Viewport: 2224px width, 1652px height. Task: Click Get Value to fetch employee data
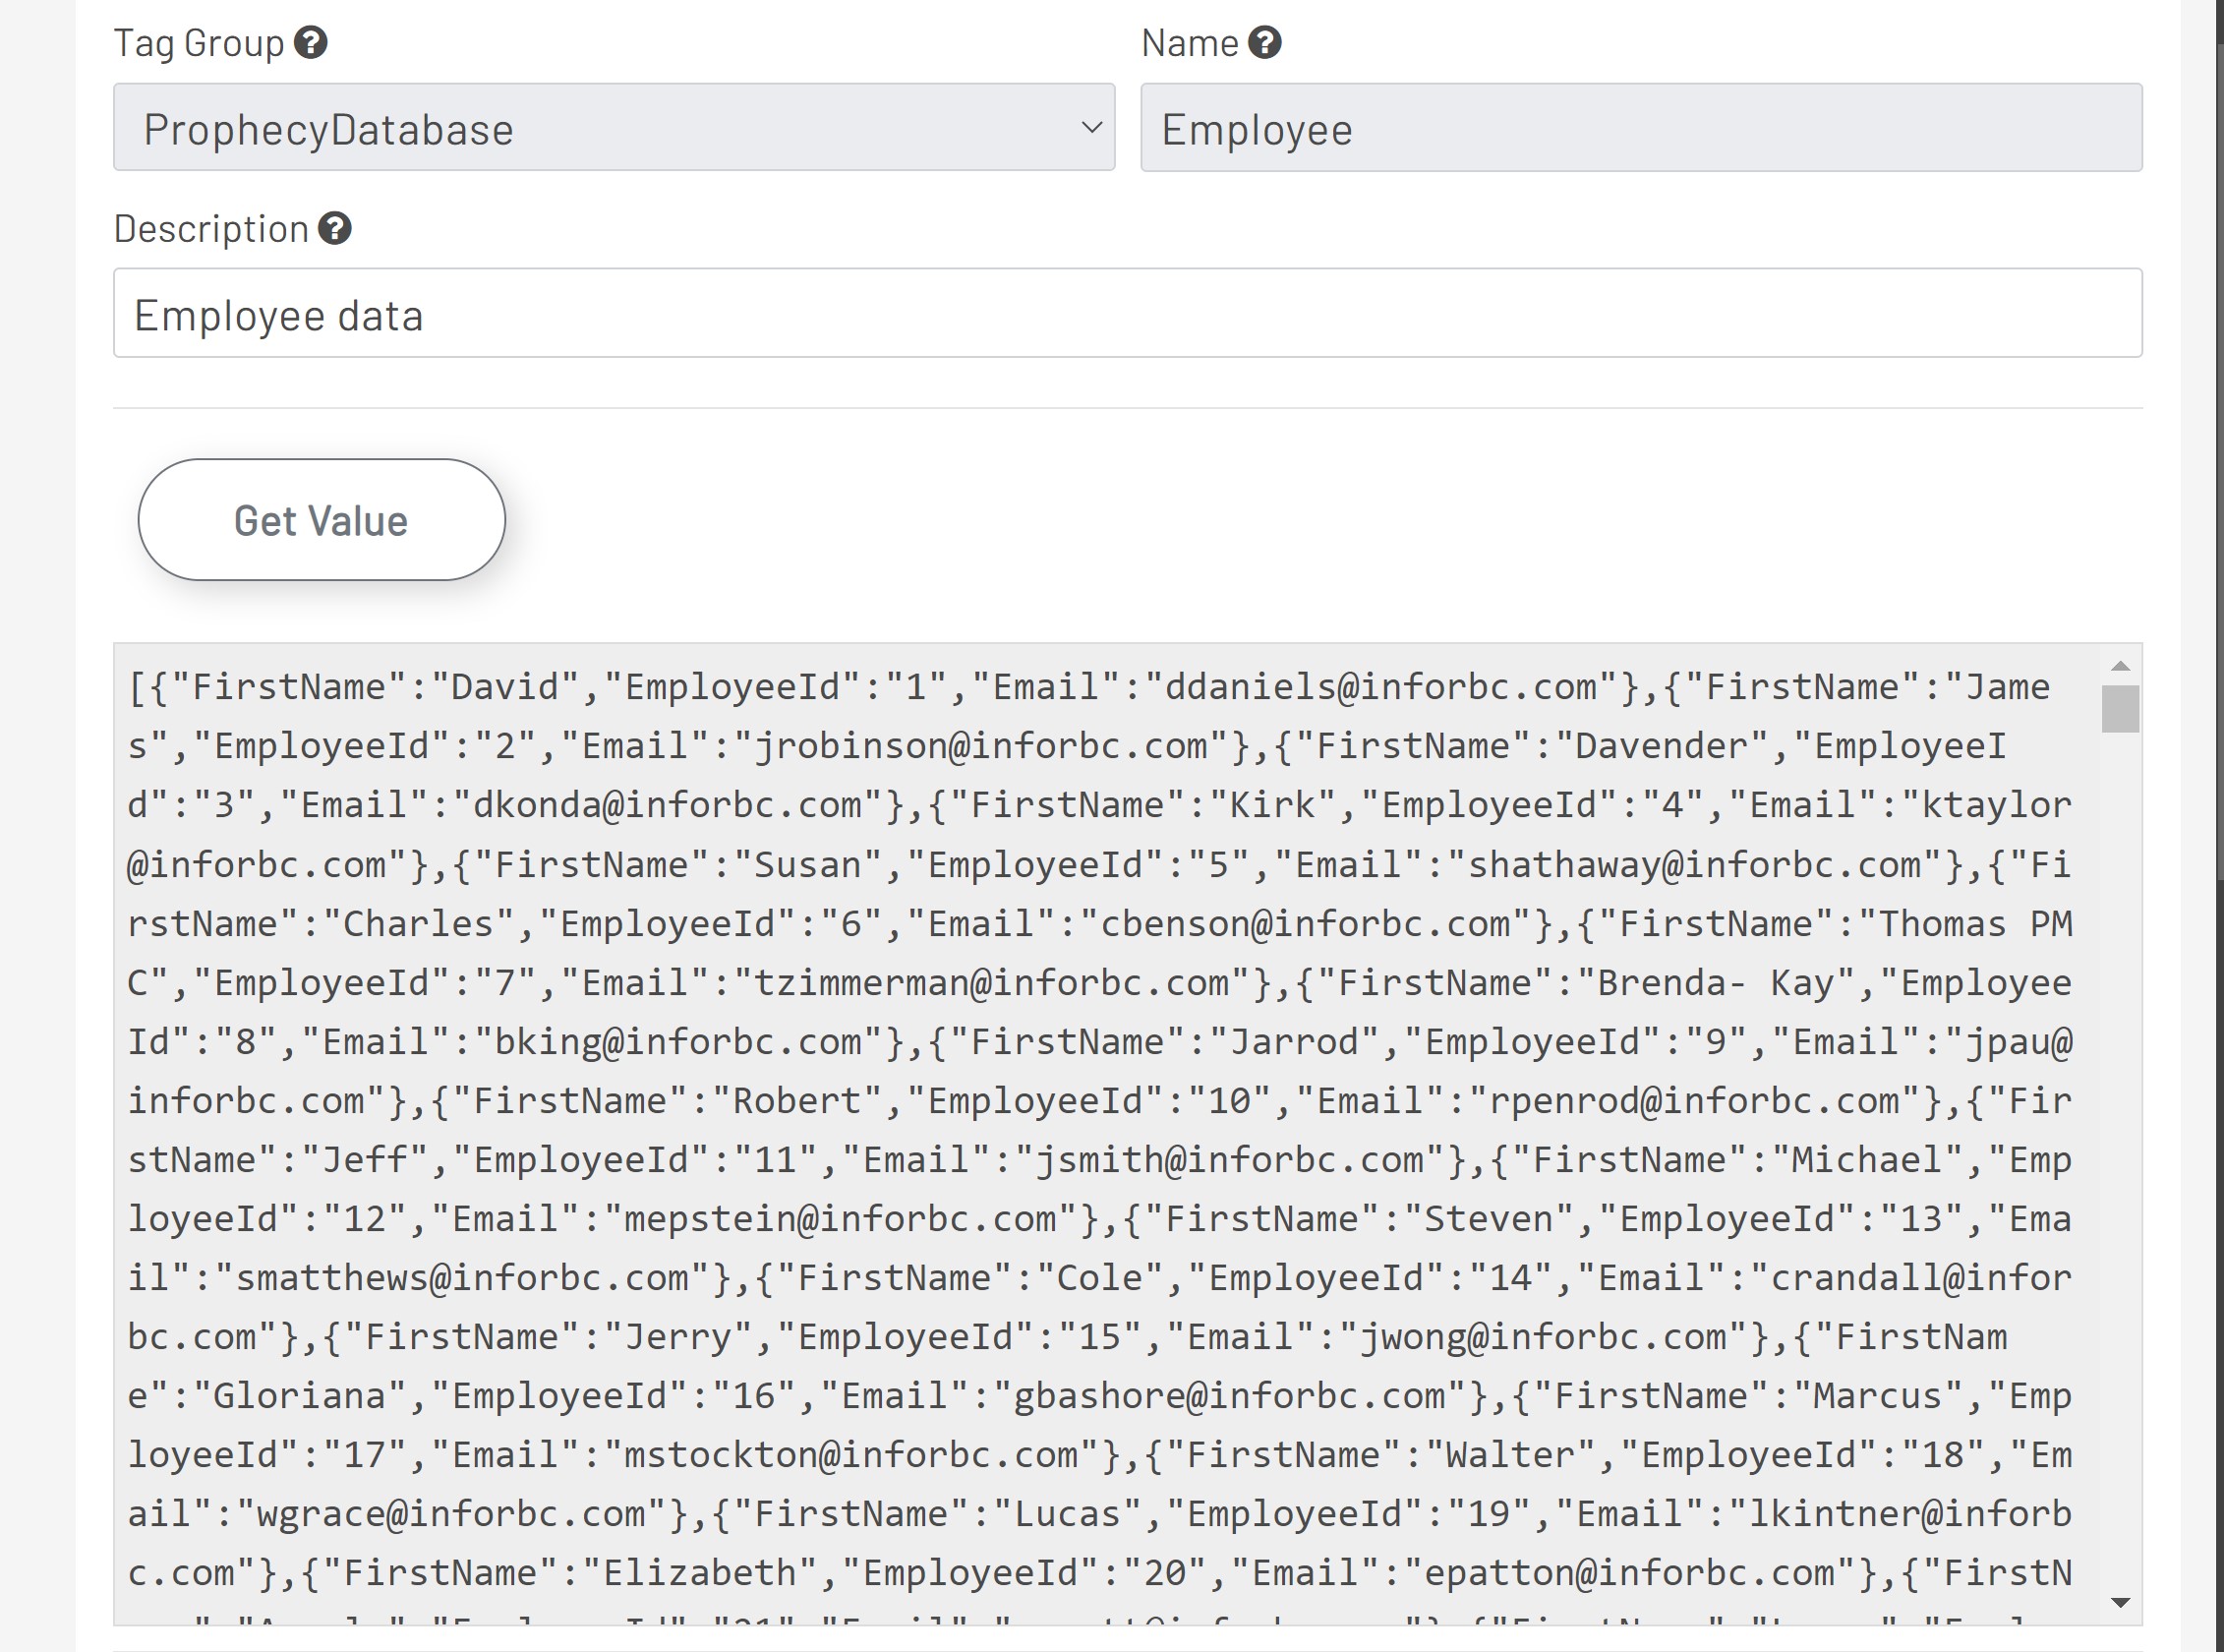tap(321, 518)
